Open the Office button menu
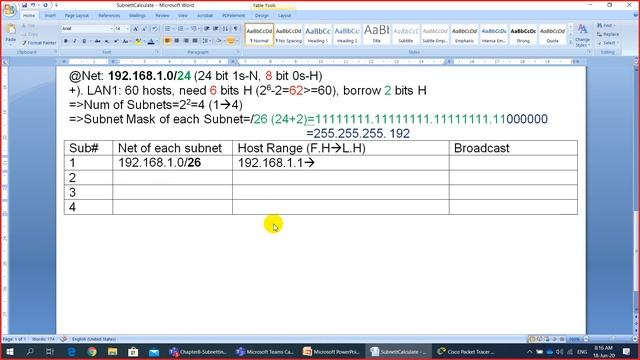This screenshot has width=640, height=360. click(9, 9)
